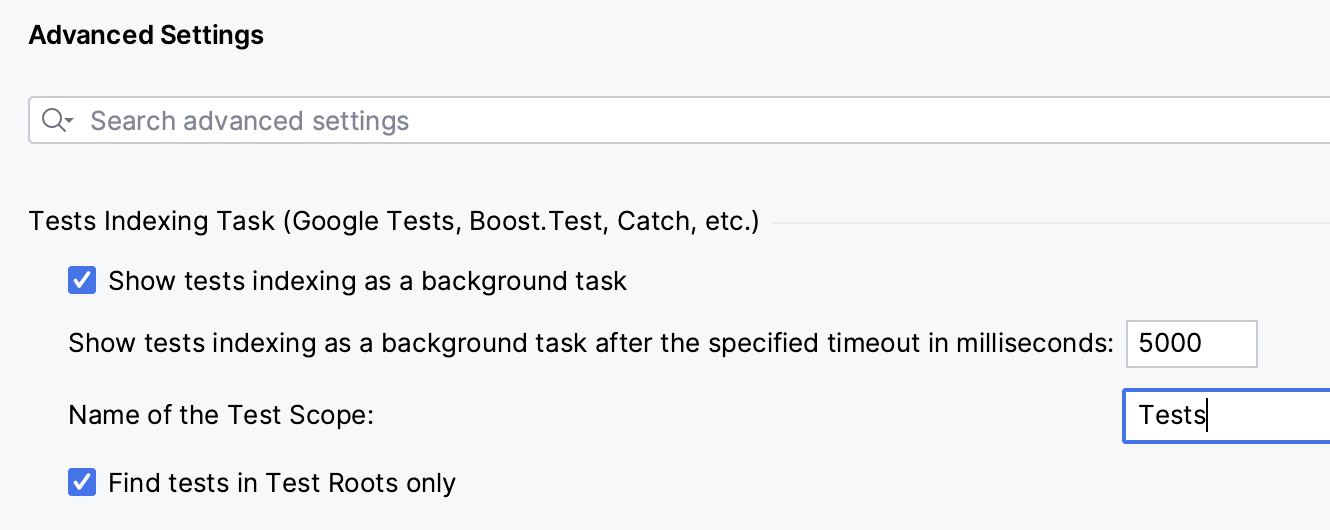
Task: Place cursor after the word Tests in scope field
Action: coord(1208,414)
